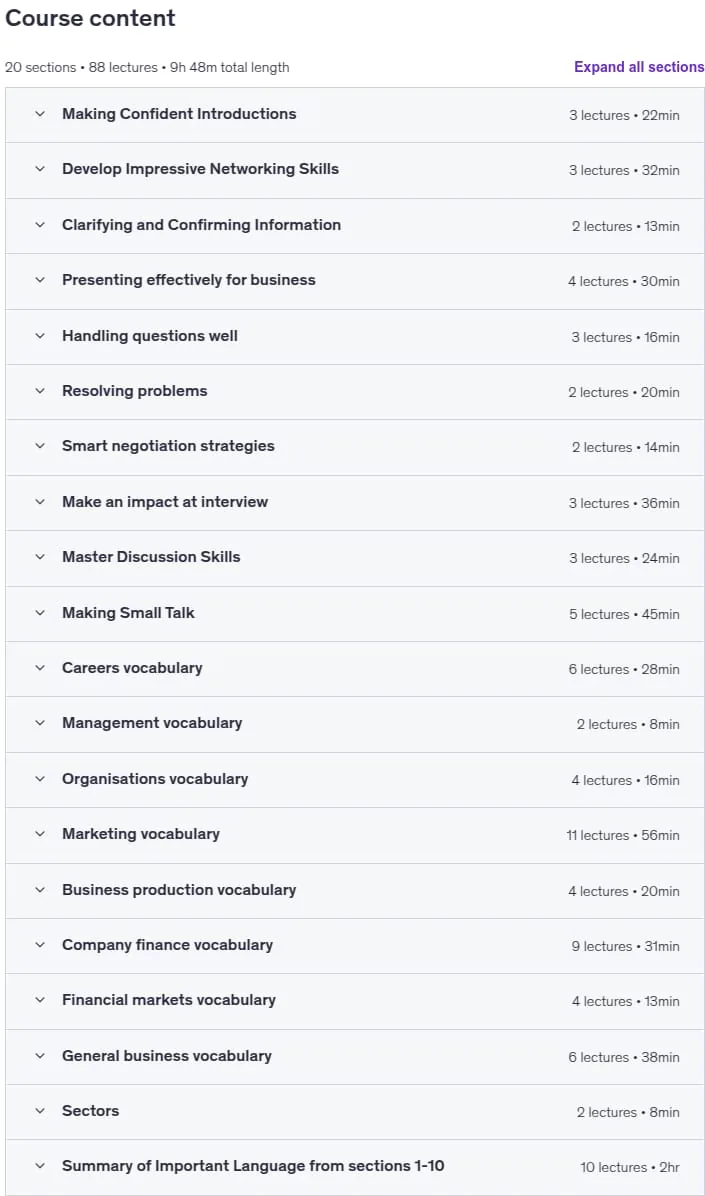The width and height of the screenshot is (705, 1196).
Task: Open the Presenting effectively for business section
Action: coord(355,281)
